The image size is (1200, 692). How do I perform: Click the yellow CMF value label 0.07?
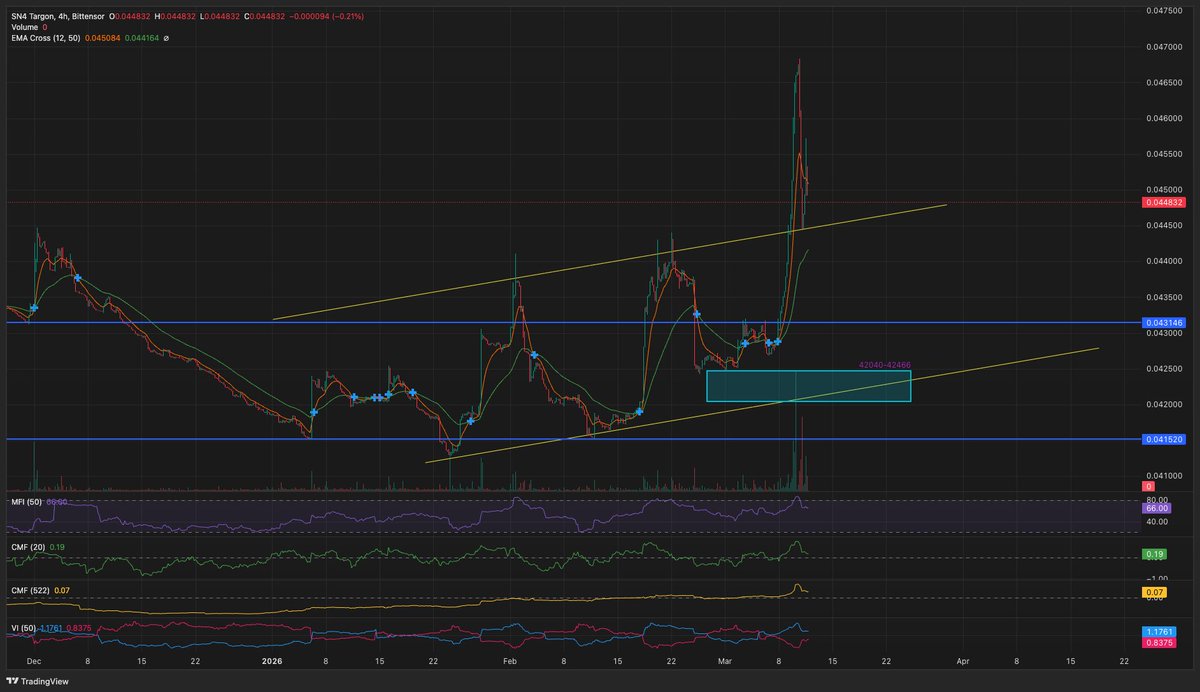pos(1152,593)
